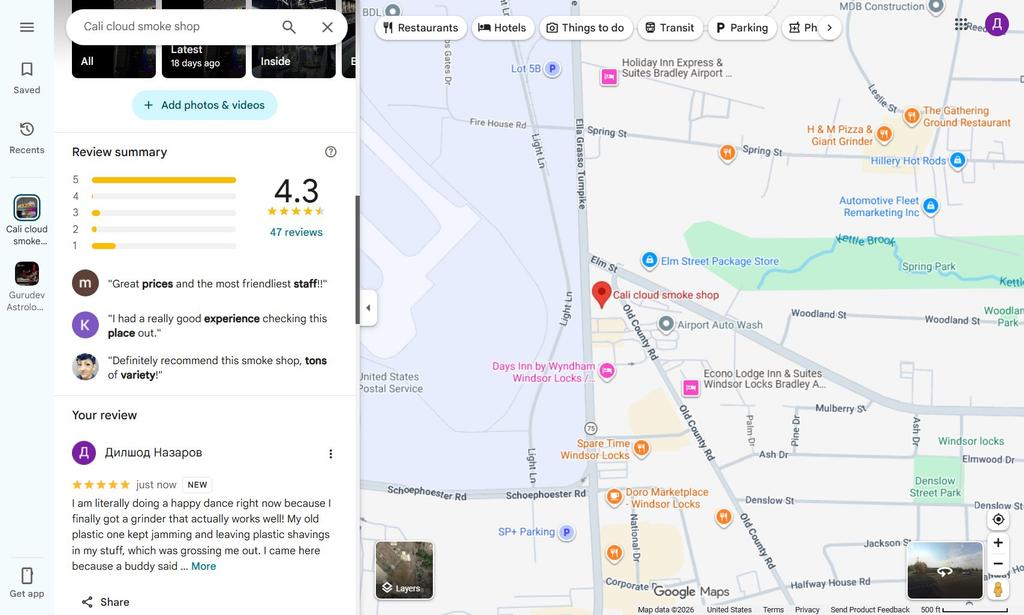Click MDB Construction map marker
Viewport: 1024px width, 615px height.
(936, 7)
